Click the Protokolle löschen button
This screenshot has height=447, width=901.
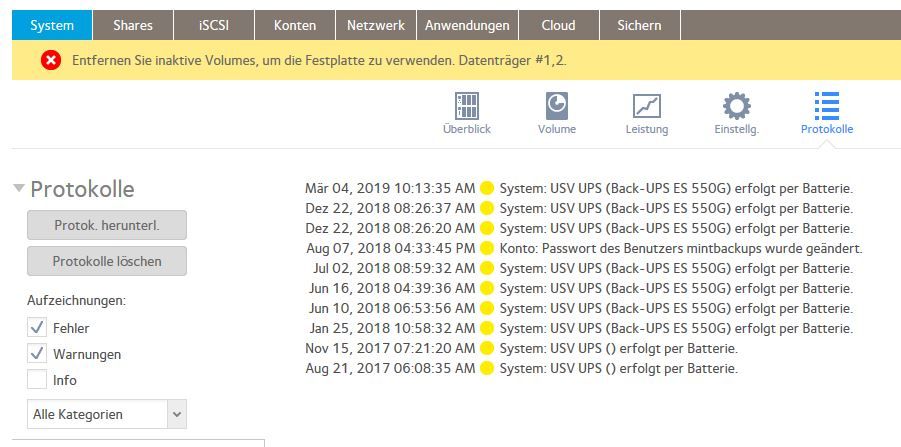[x=107, y=261]
